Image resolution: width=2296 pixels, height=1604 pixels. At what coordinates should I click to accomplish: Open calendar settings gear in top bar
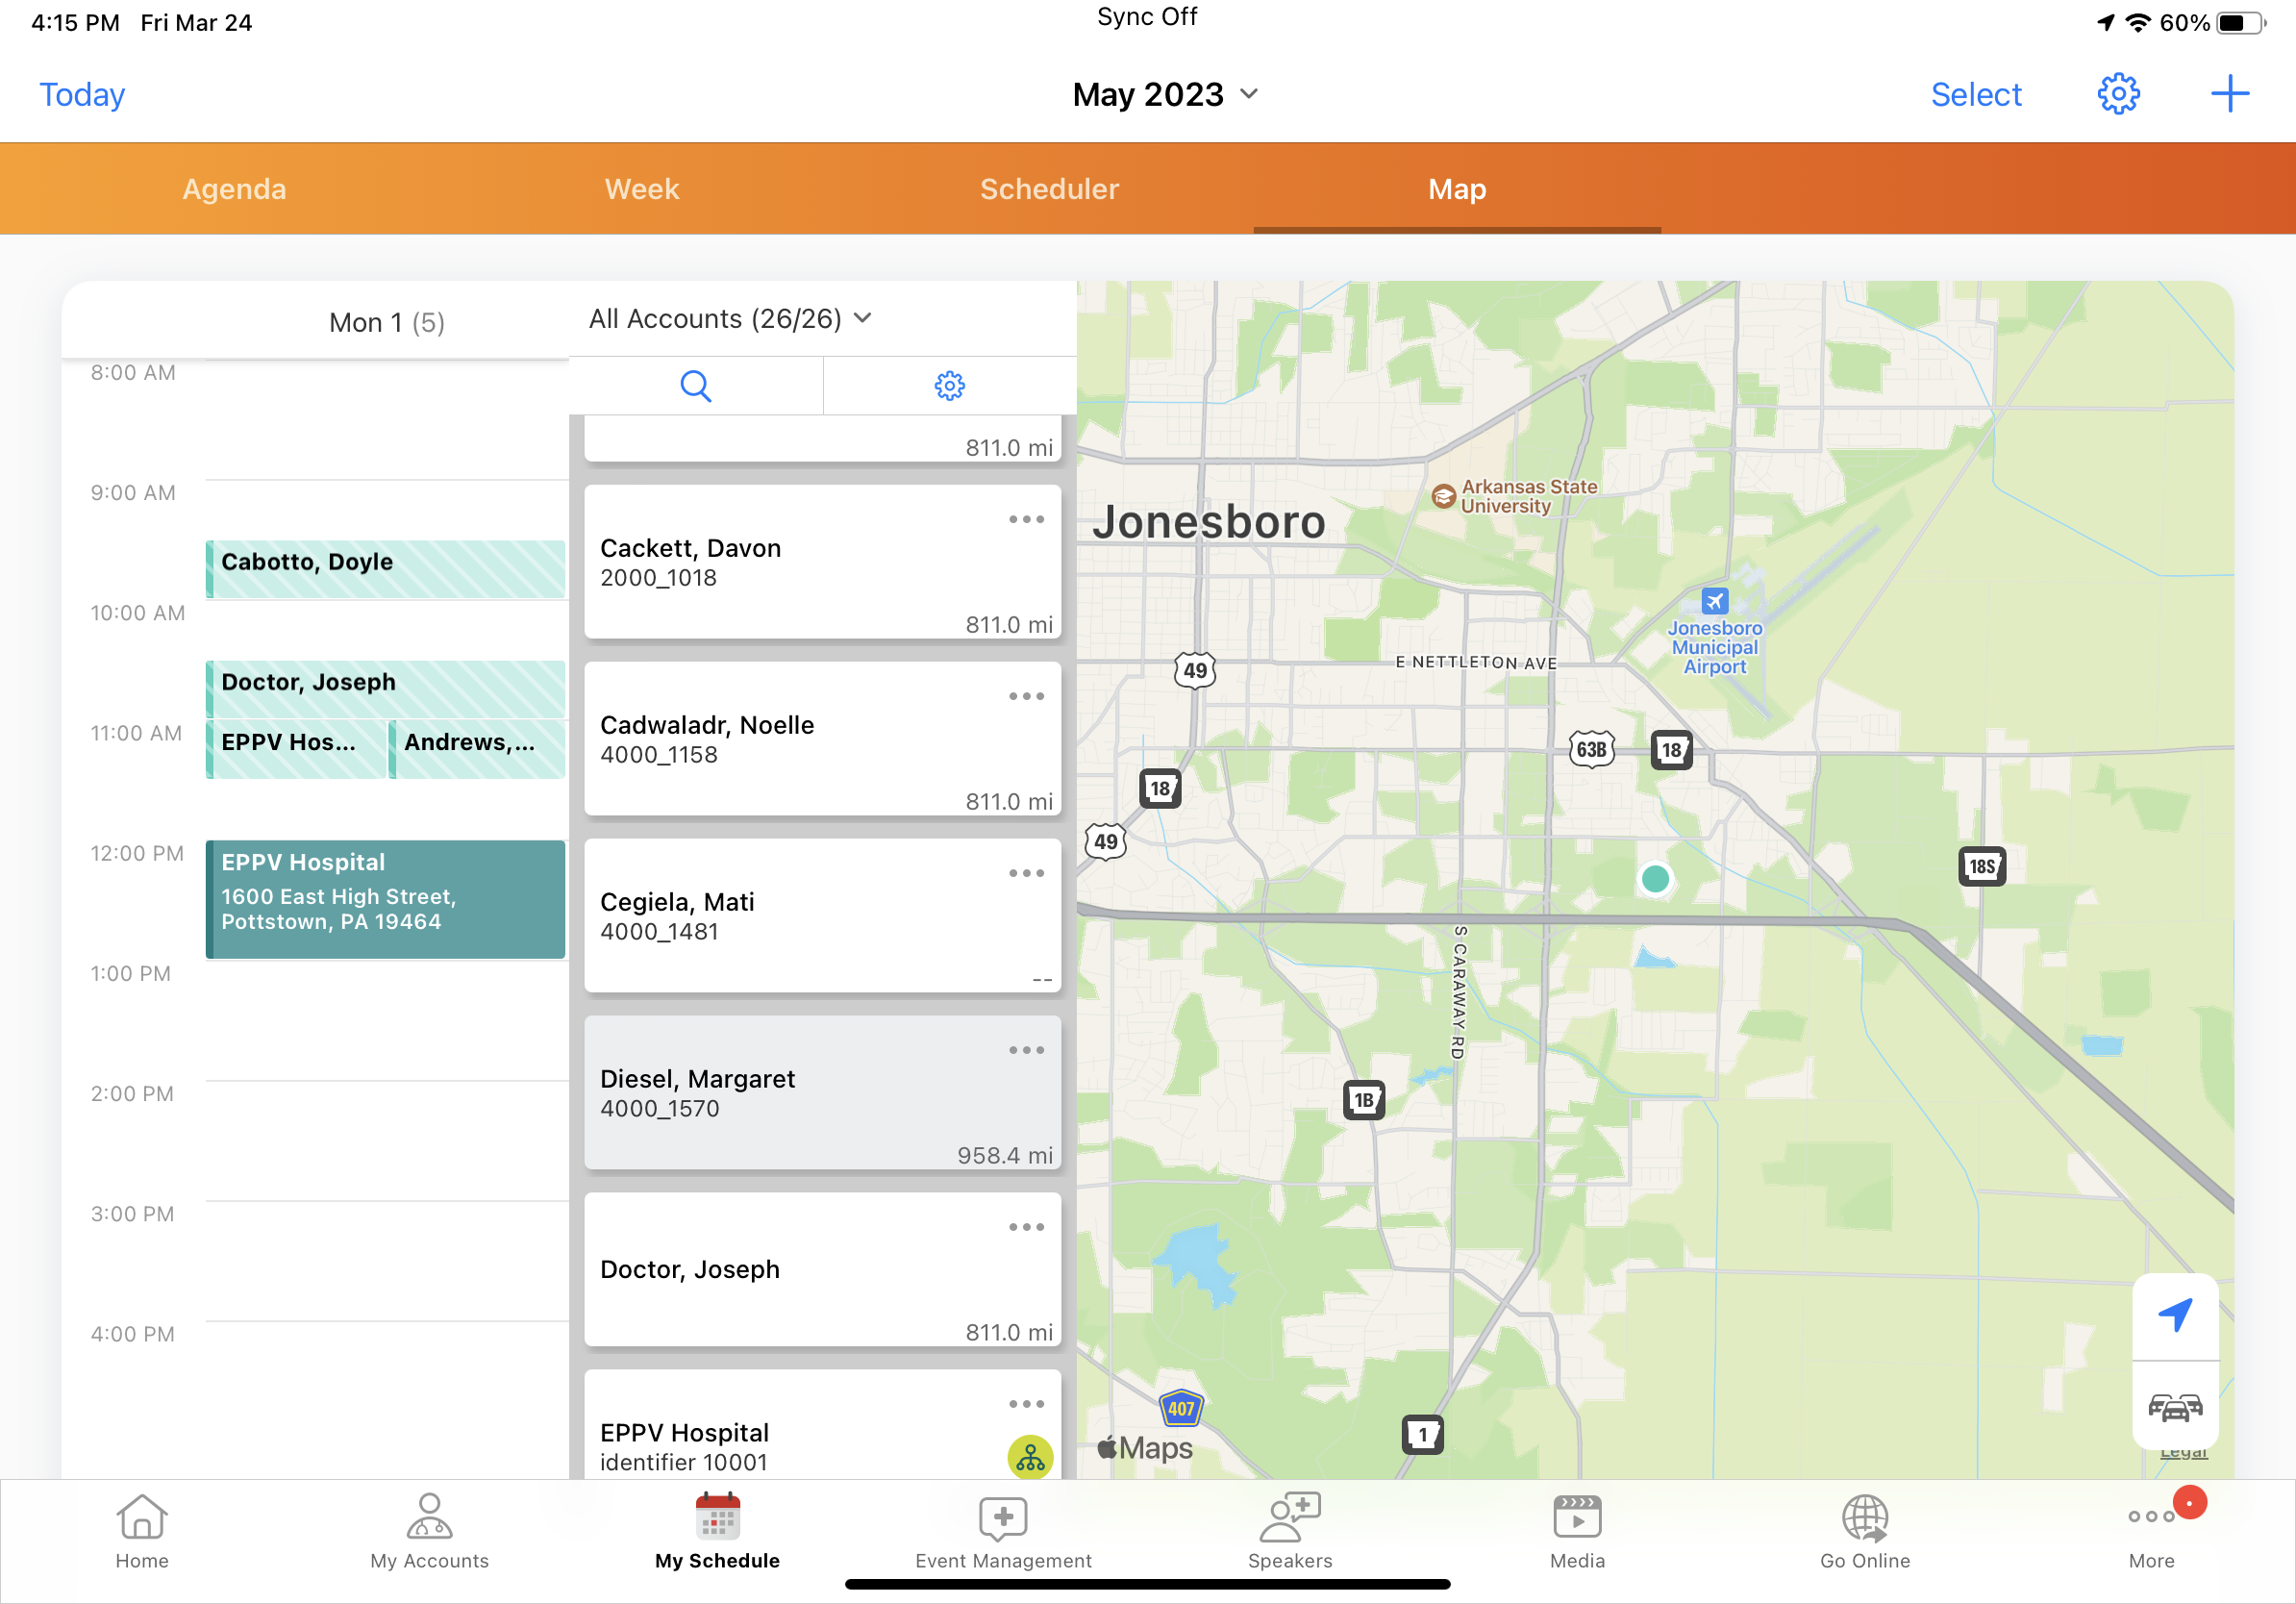click(2117, 94)
